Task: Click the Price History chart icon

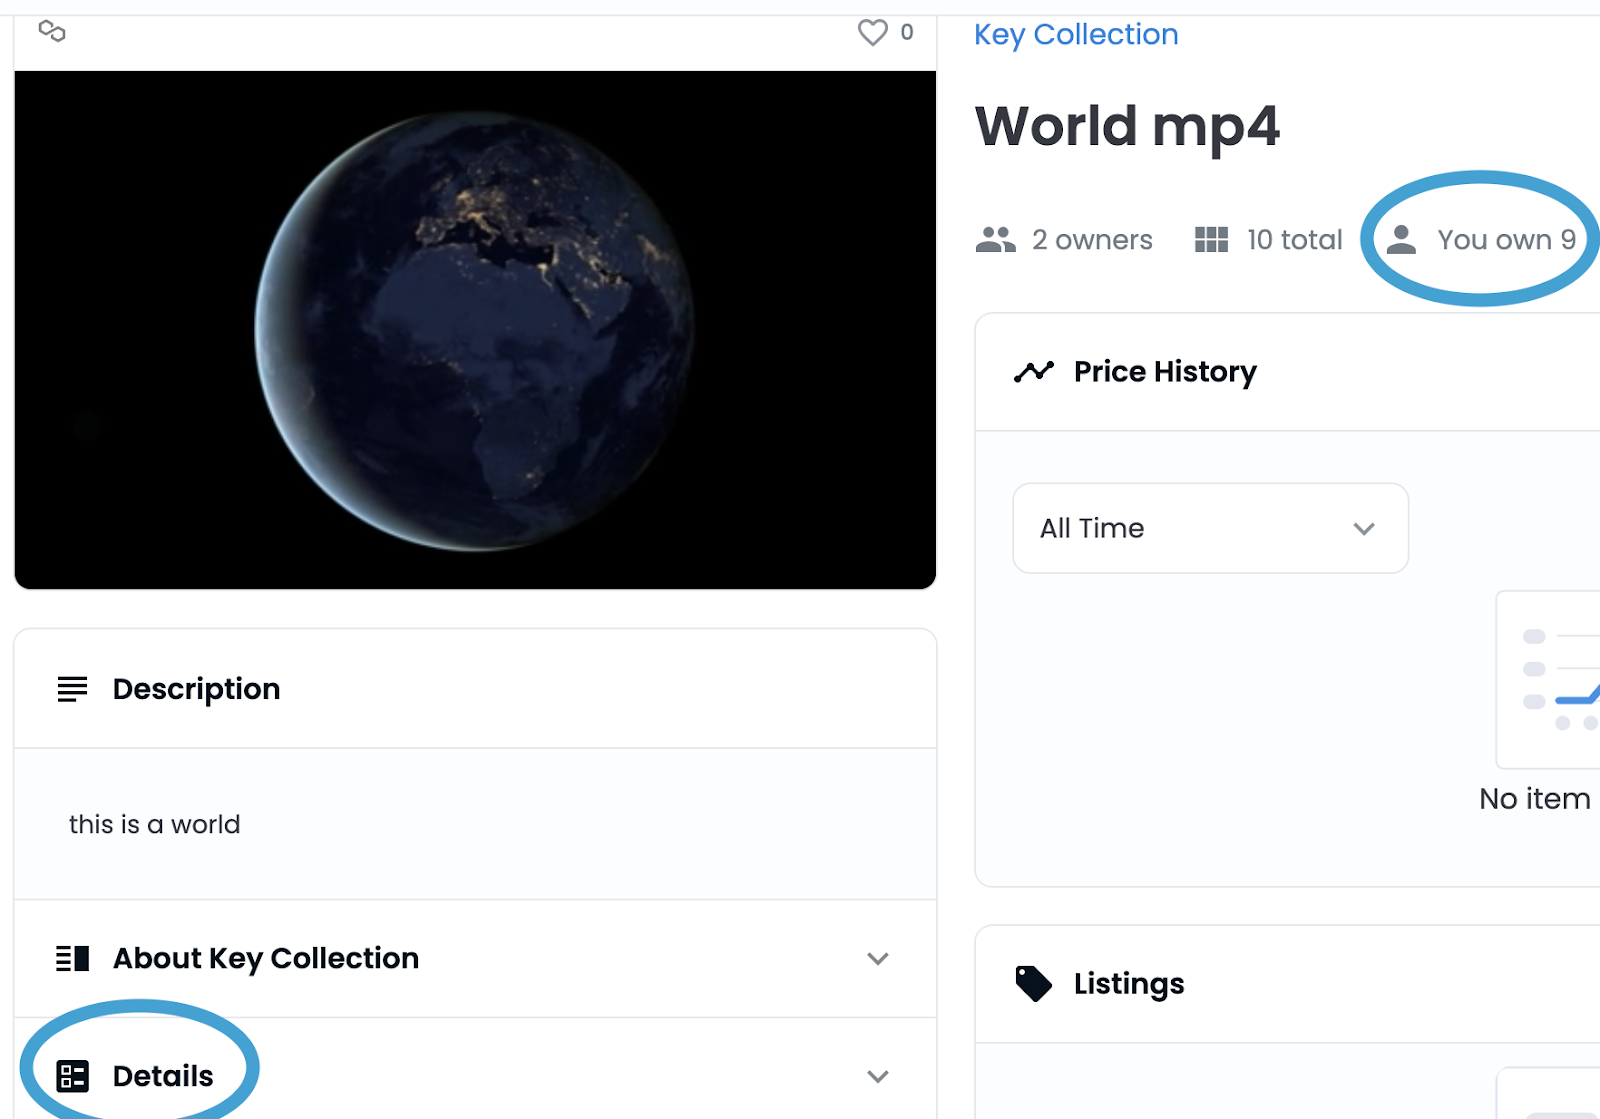Action: click(1034, 372)
